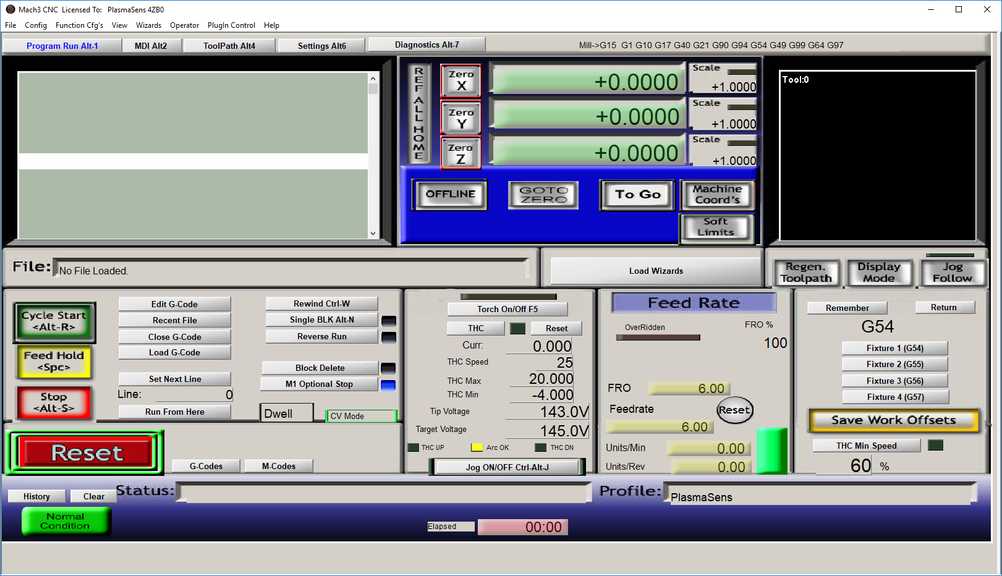This screenshot has height=576, width=1002.
Task: Select Fixture 2 (G55) work offset
Action: [x=895, y=364]
